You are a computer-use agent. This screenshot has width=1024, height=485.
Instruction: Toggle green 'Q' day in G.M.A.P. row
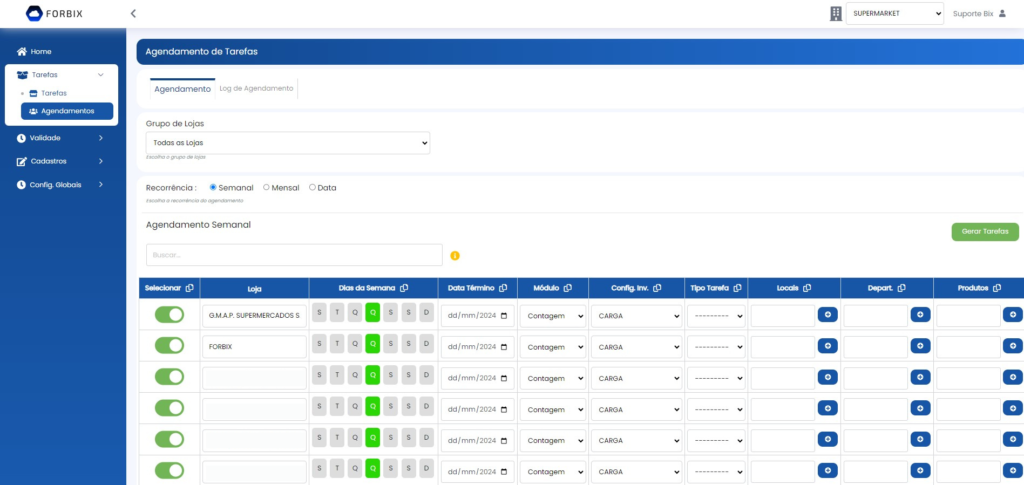pos(372,315)
